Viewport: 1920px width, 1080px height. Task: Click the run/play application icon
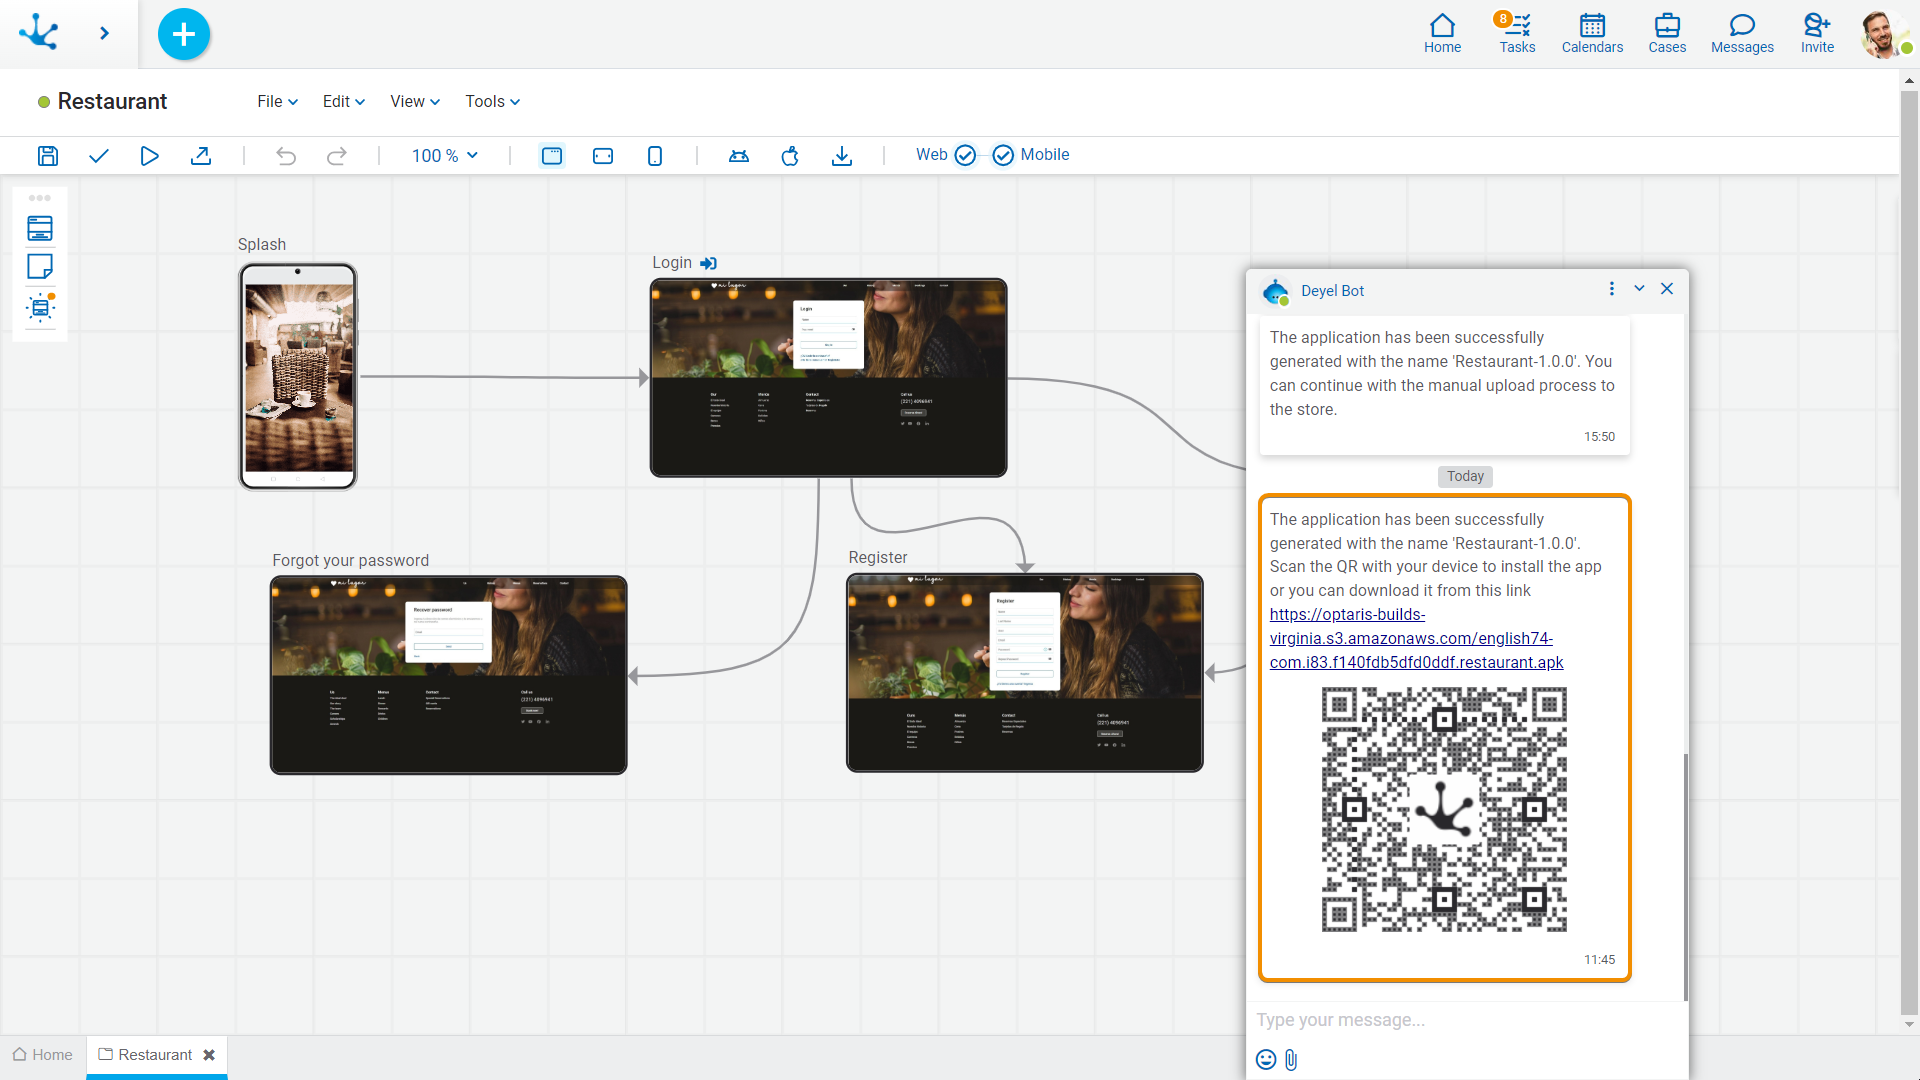click(x=149, y=156)
